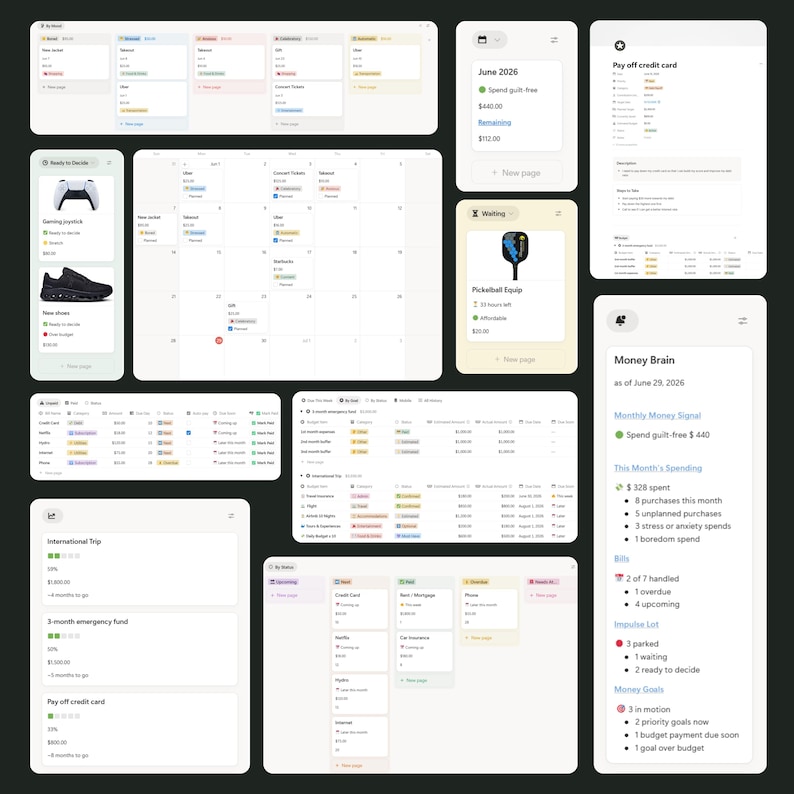Open Rent / Mortgage card in Paid column
Screen dimensions: 794x794
(x=424, y=609)
